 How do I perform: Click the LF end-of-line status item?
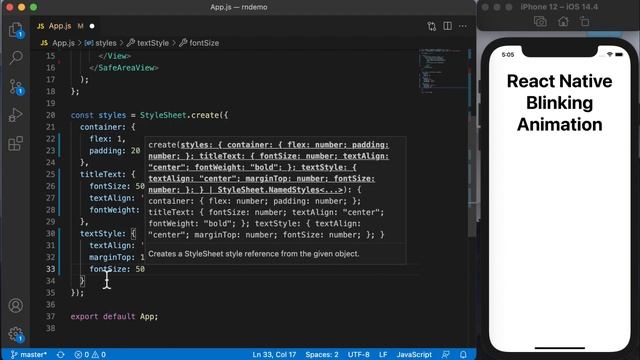coord(383,354)
